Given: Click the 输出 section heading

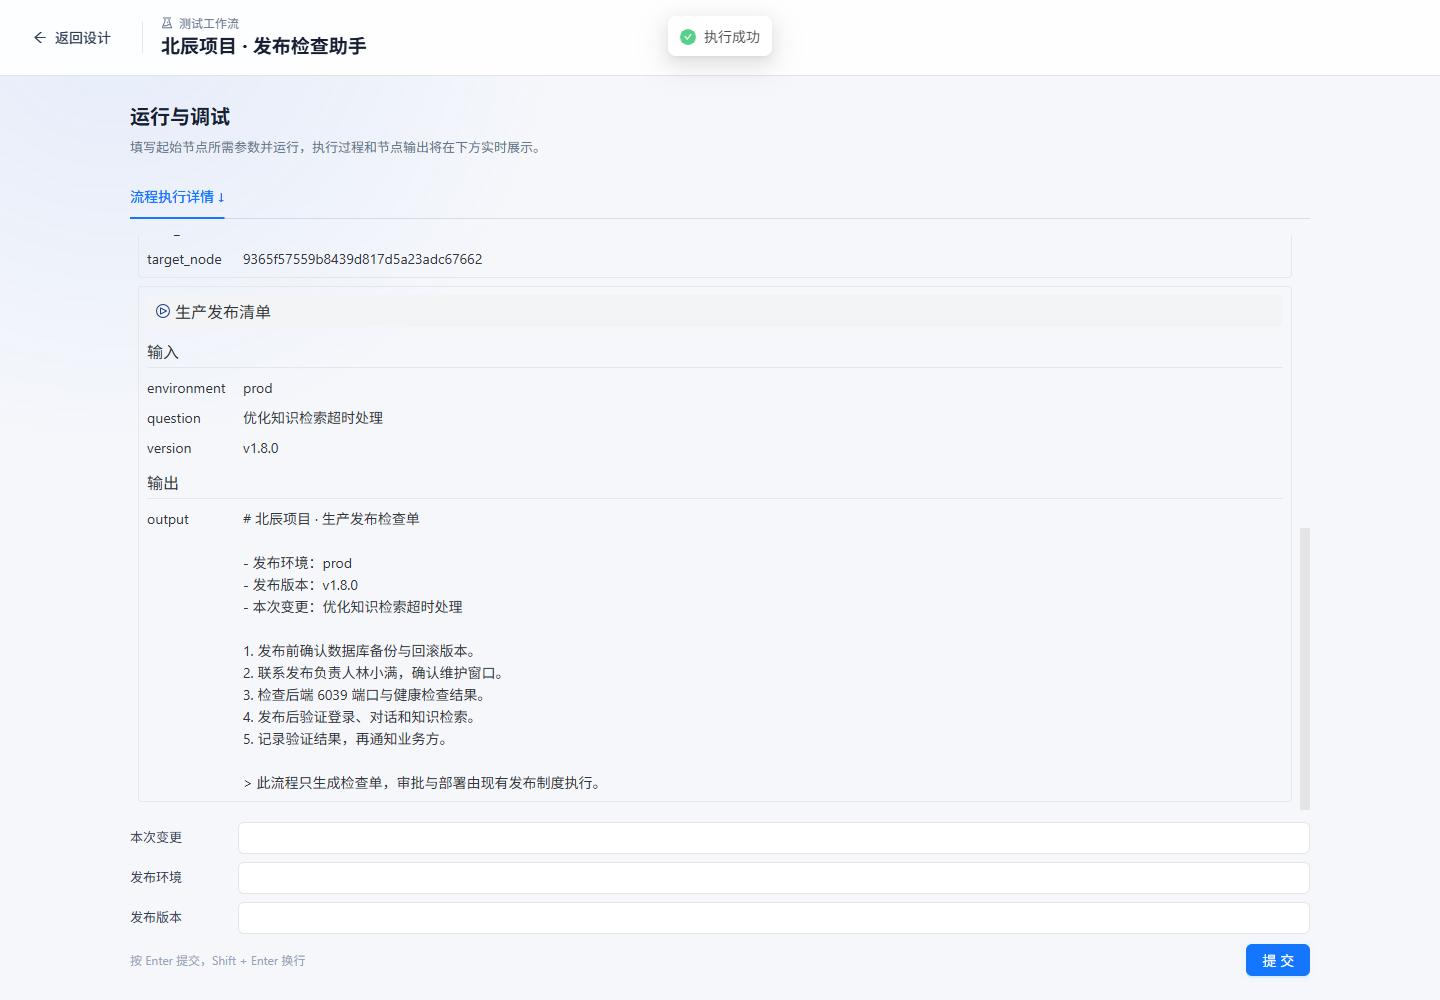Looking at the screenshot, I should click(163, 483).
